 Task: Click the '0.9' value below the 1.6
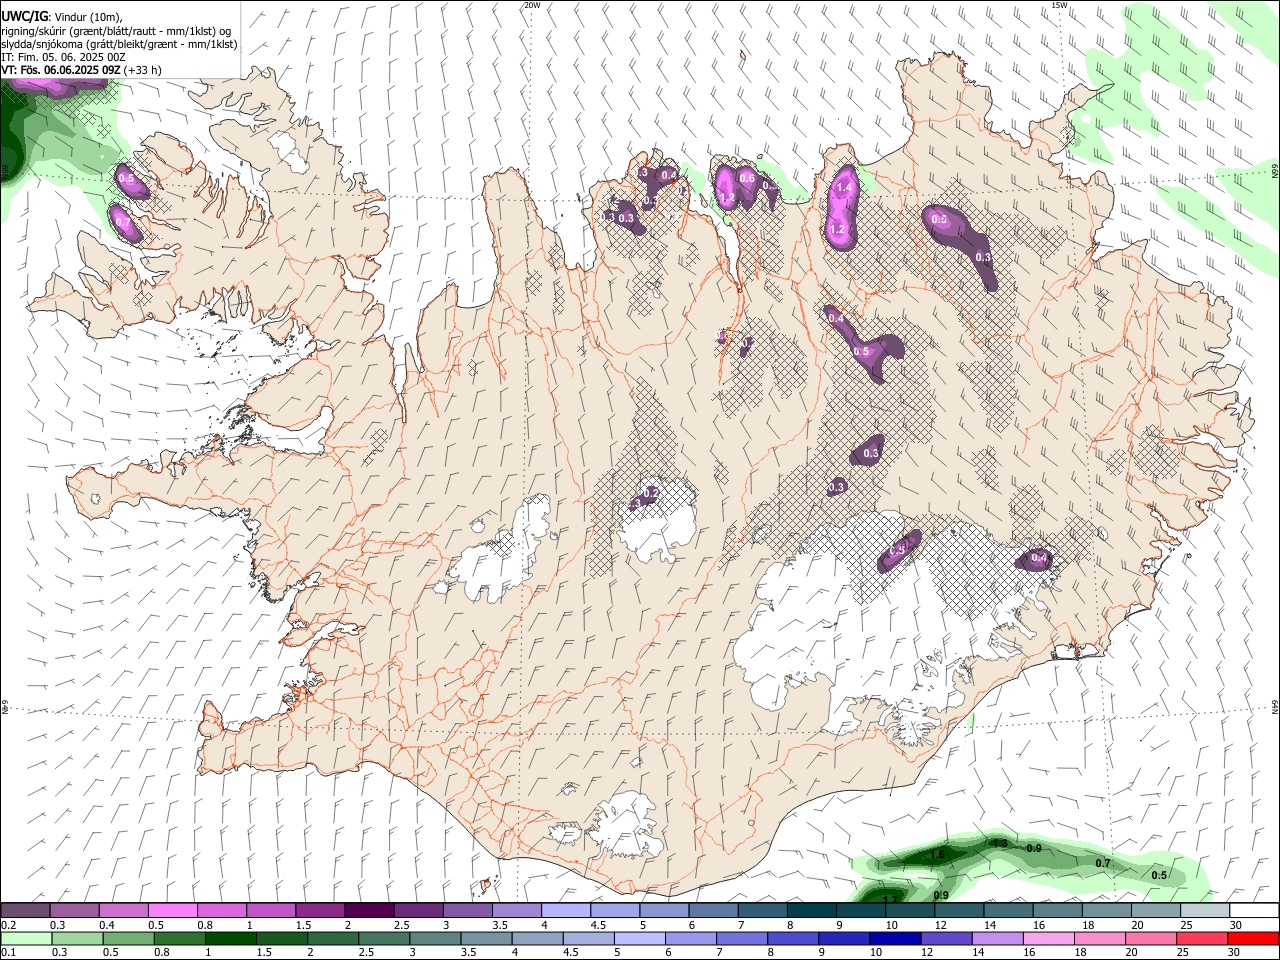941,895
